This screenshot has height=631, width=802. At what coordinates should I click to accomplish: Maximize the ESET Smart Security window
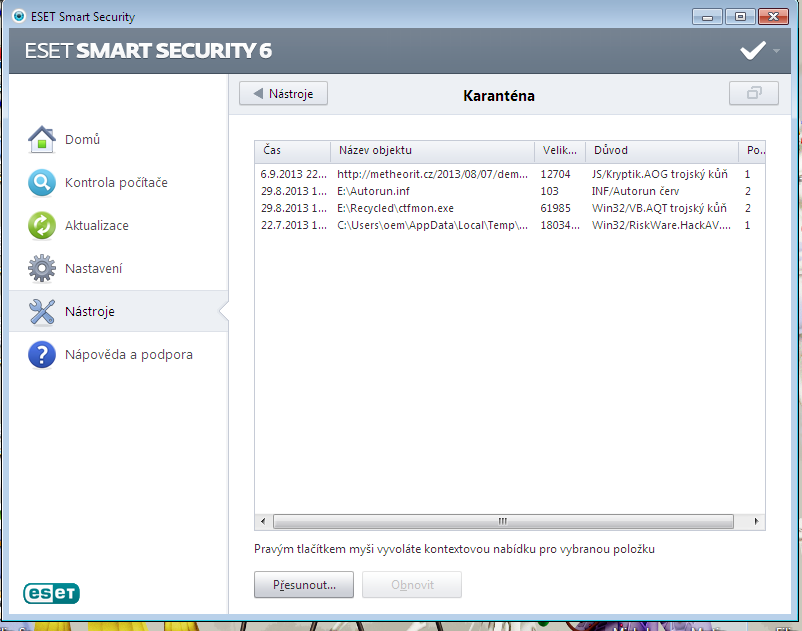tap(740, 17)
